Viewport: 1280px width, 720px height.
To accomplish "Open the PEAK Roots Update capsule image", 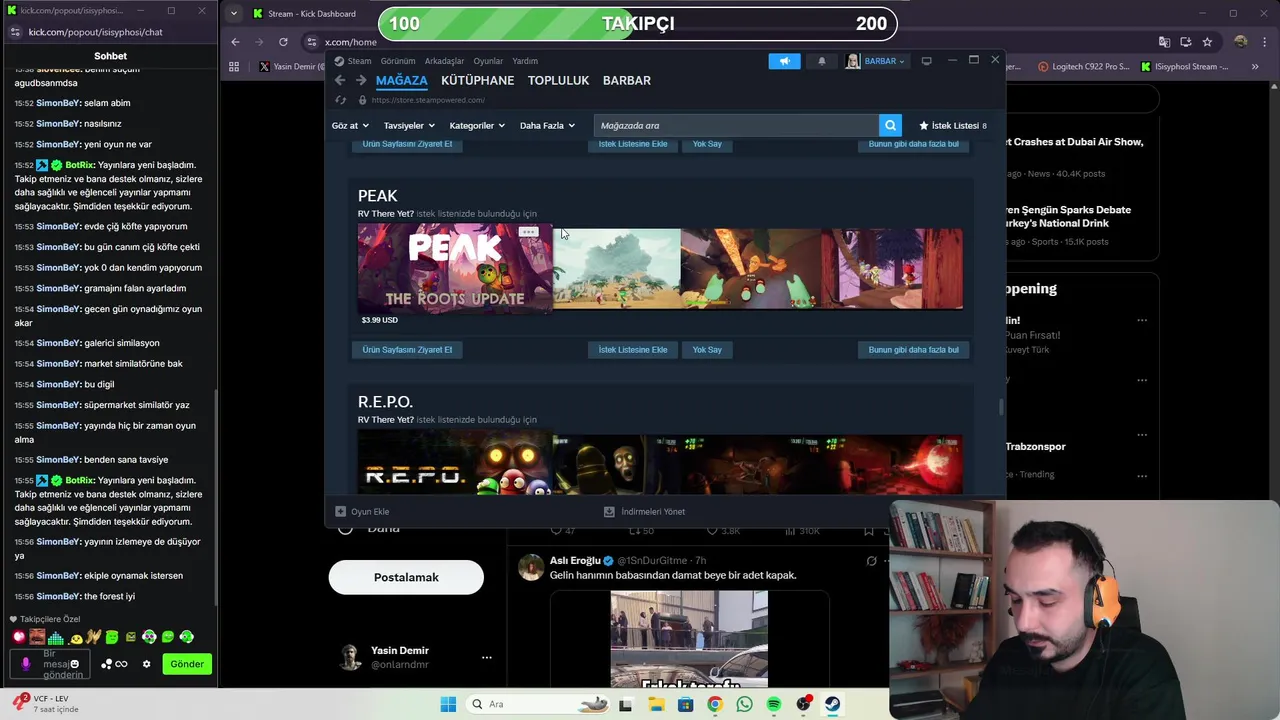I will [x=455, y=268].
